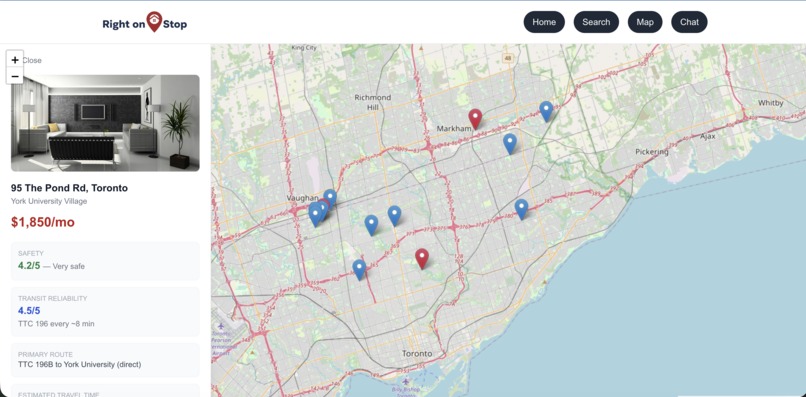Click the King City map label
Screen dimensions: 806x397
pos(304,48)
